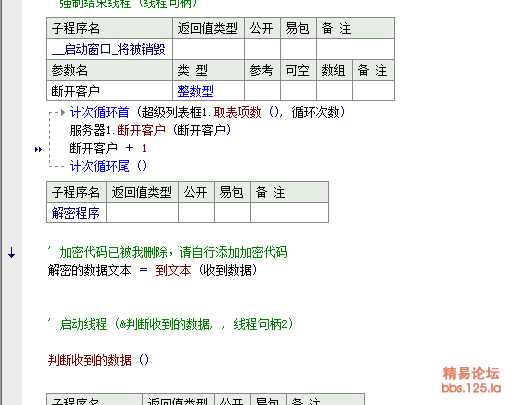Toggle the 数组 cell for 断开客户 parameter
The width and height of the screenshot is (514, 405).
point(334,91)
